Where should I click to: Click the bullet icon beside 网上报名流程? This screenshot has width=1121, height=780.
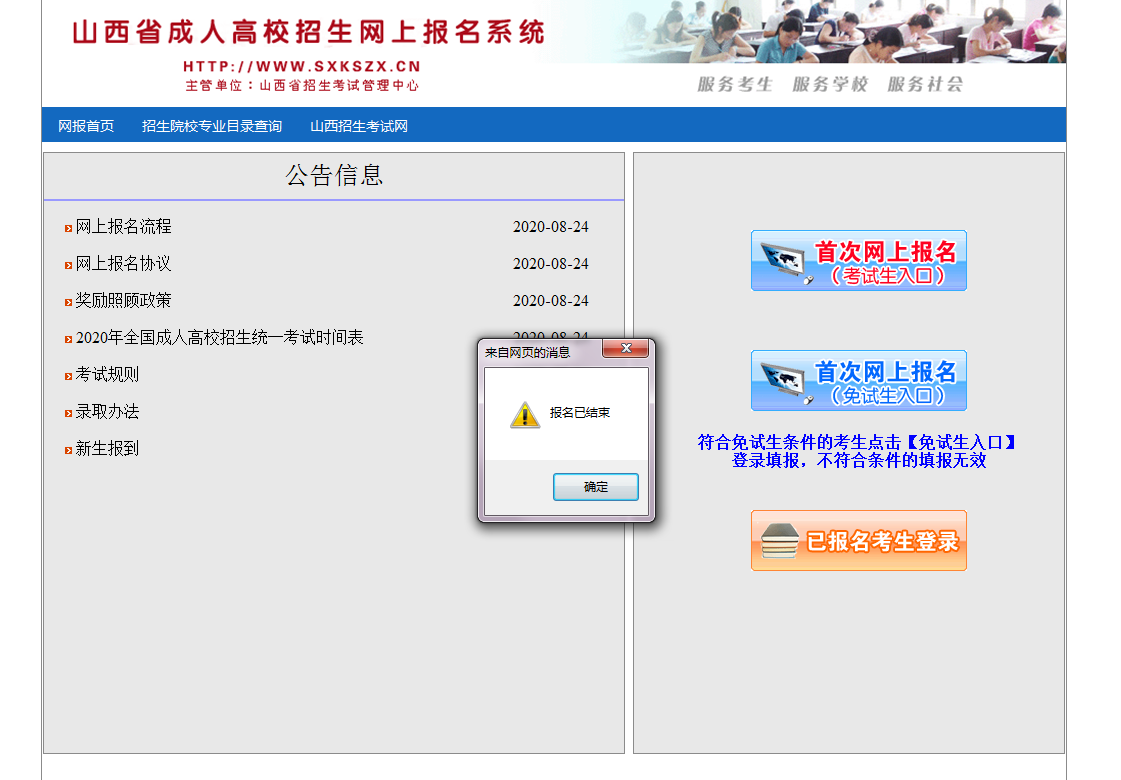(x=68, y=229)
